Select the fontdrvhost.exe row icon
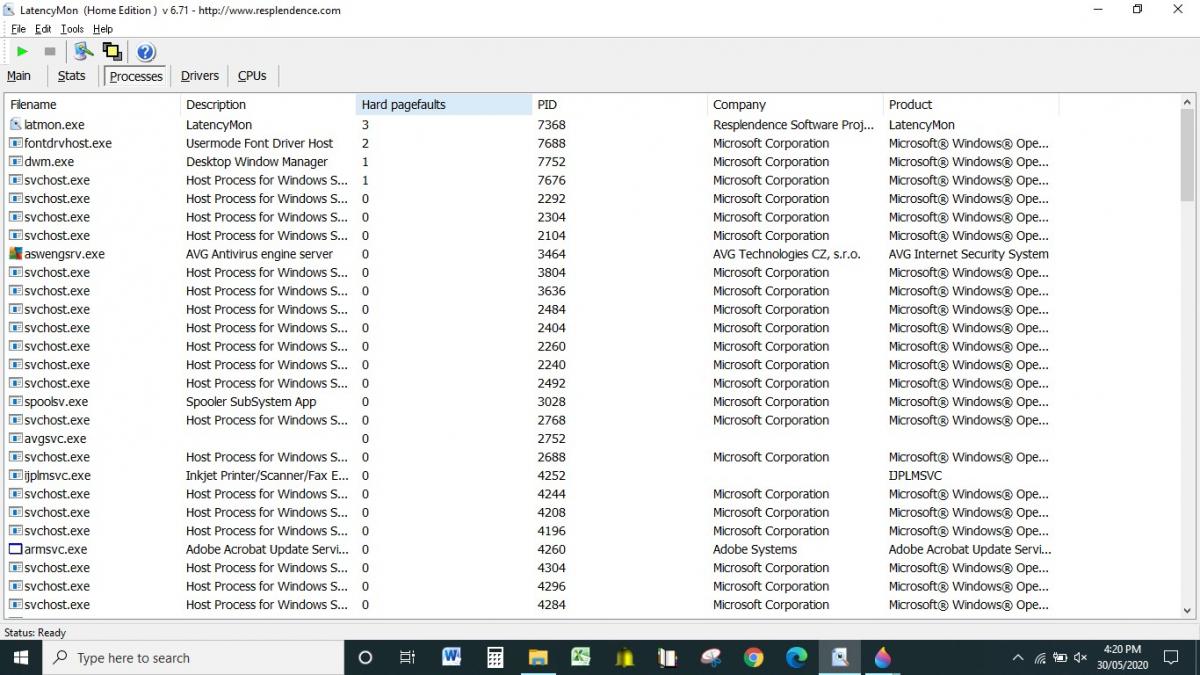This screenshot has width=1200, height=675. point(15,143)
